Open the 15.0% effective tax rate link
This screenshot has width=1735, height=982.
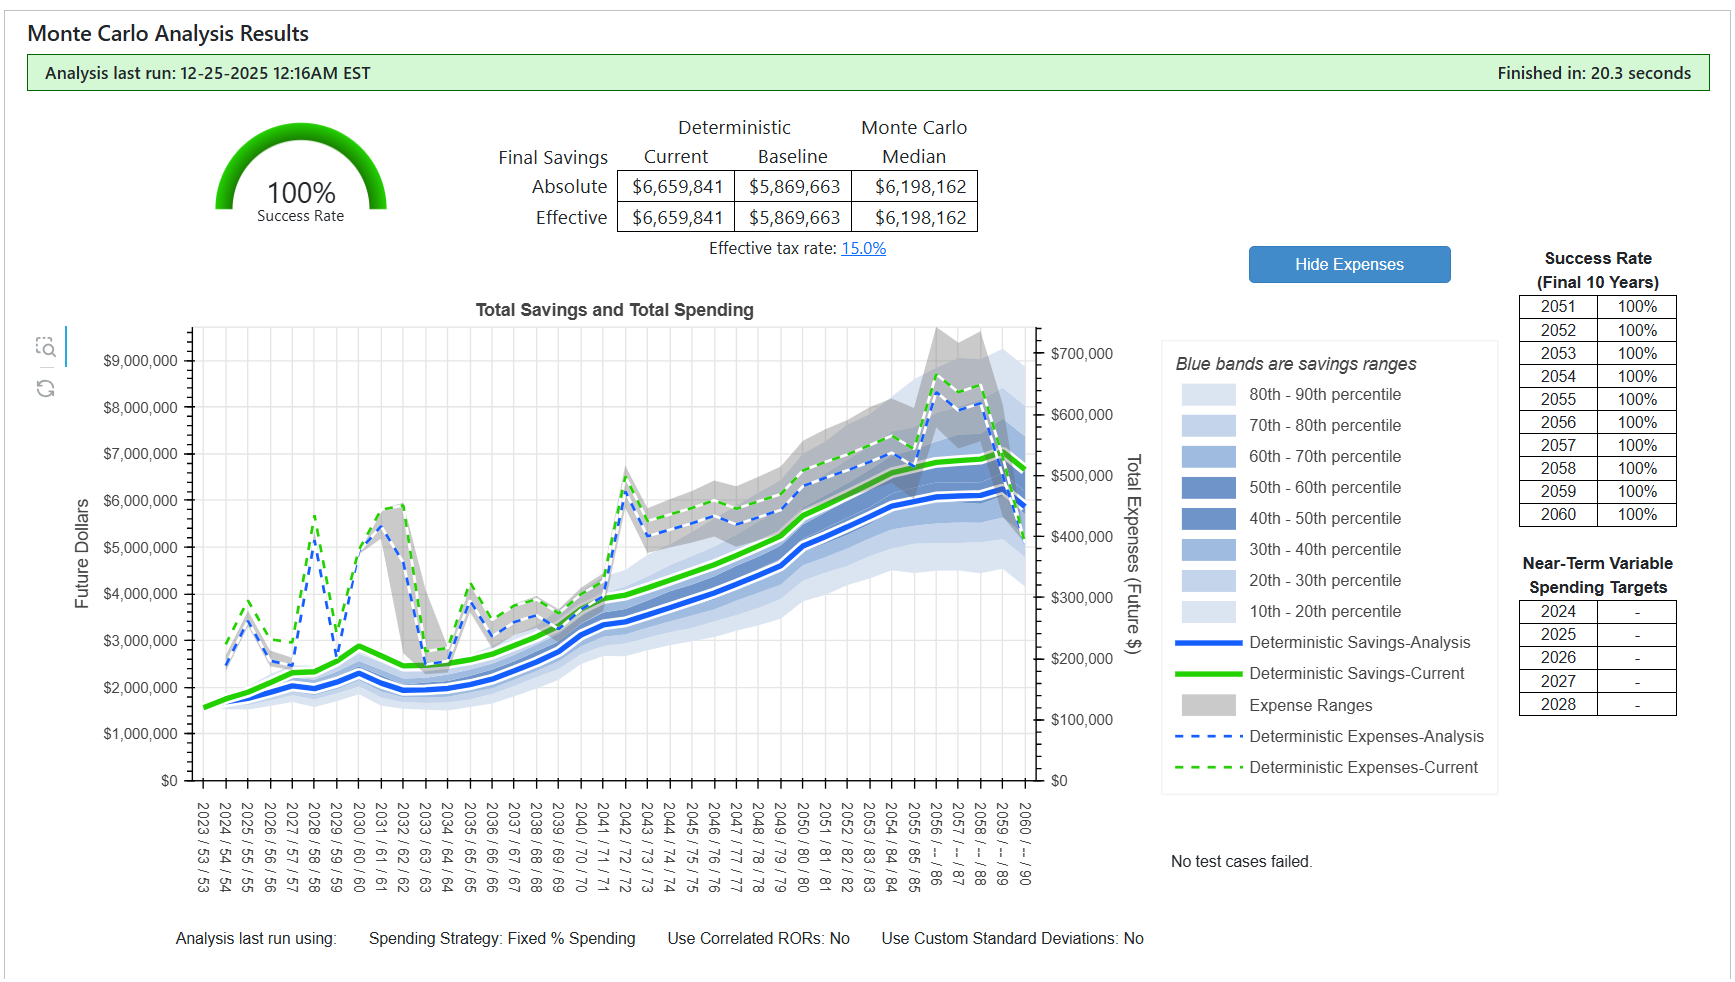pos(863,249)
